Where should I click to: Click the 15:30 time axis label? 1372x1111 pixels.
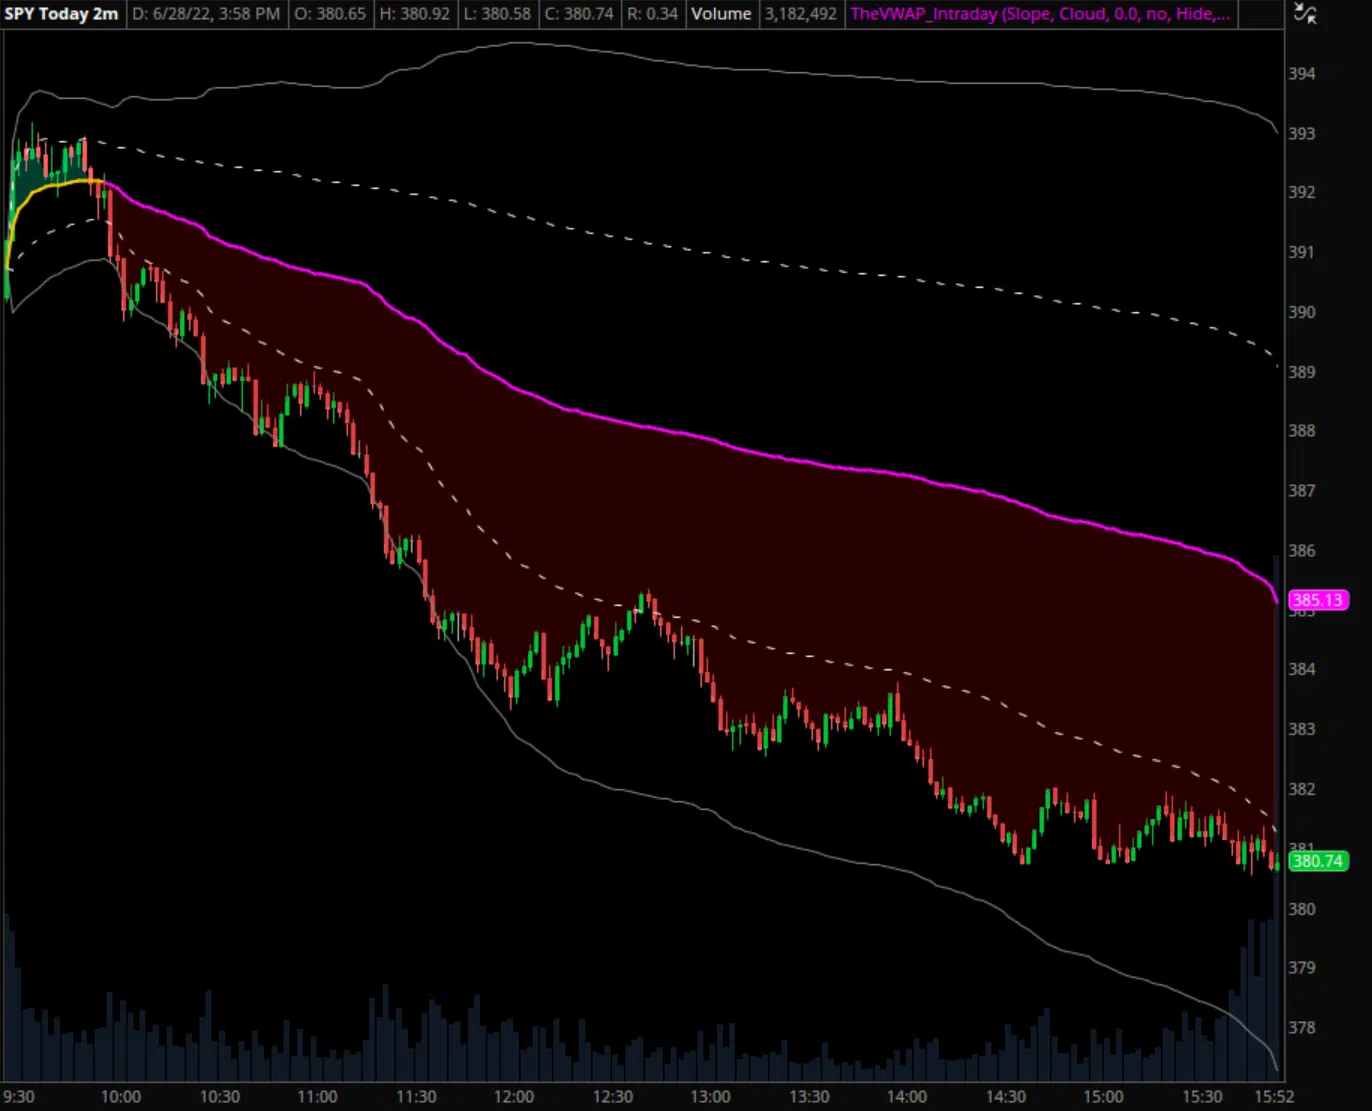pyautogui.click(x=1202, y=1097)
